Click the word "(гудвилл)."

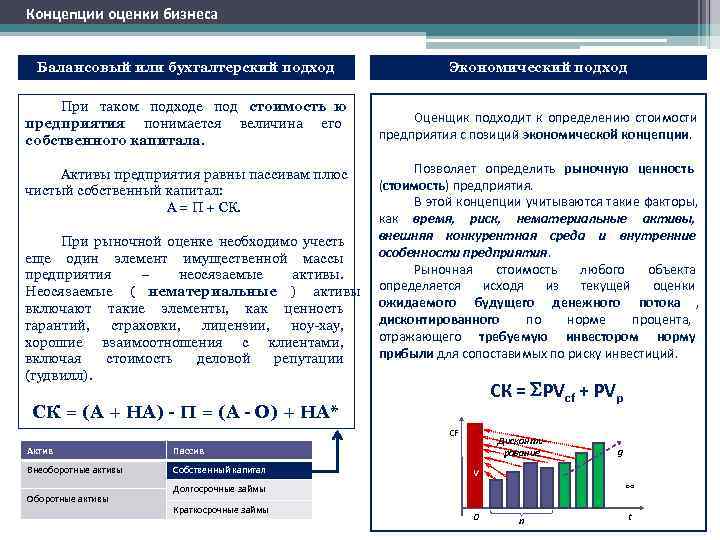[x=59, y=376]
